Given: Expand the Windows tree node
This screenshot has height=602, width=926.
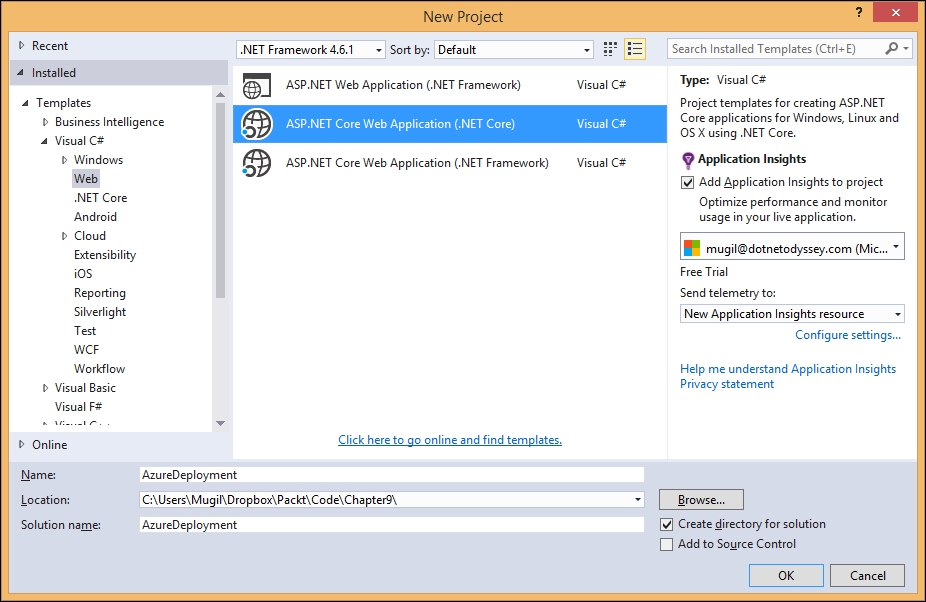Looking at the screenshot, I should coord(64,160).
